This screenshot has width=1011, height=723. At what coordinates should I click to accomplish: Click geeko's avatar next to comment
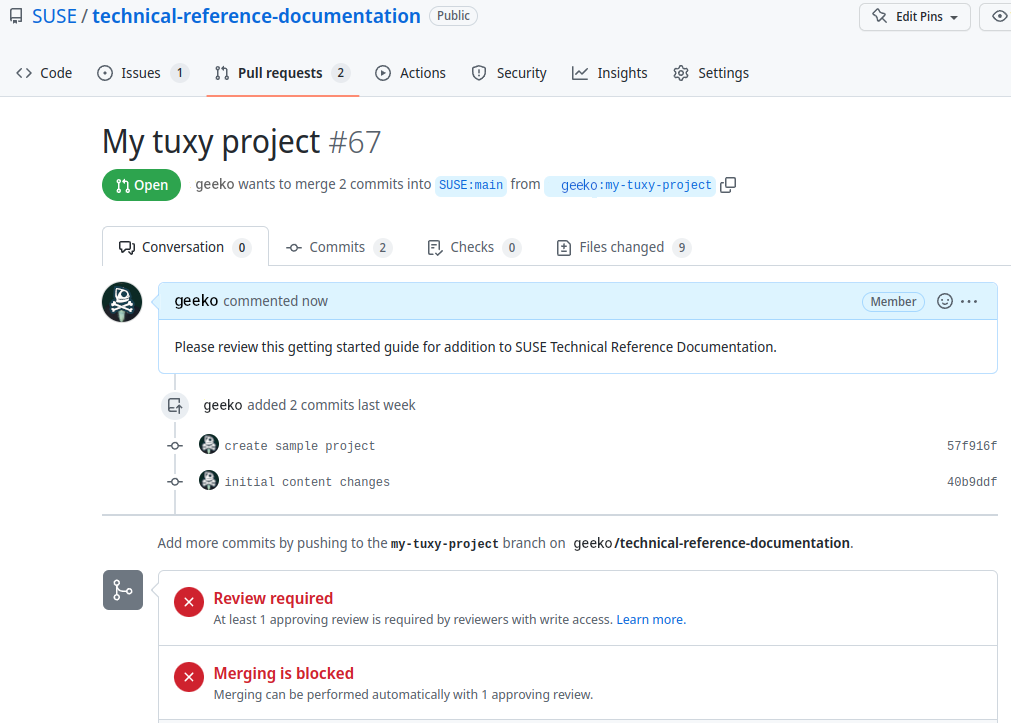(122, 302)
